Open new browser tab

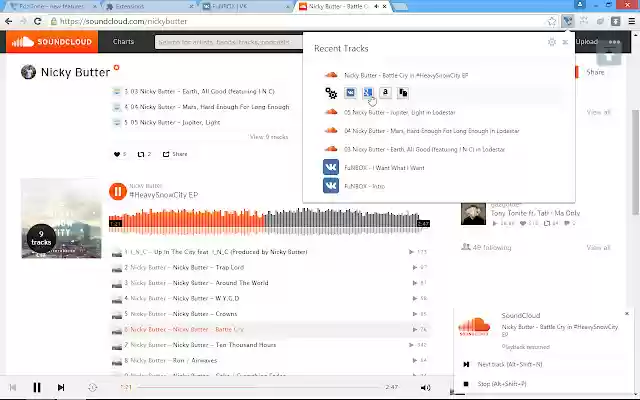pyautogui.click(x=400, y=7)
